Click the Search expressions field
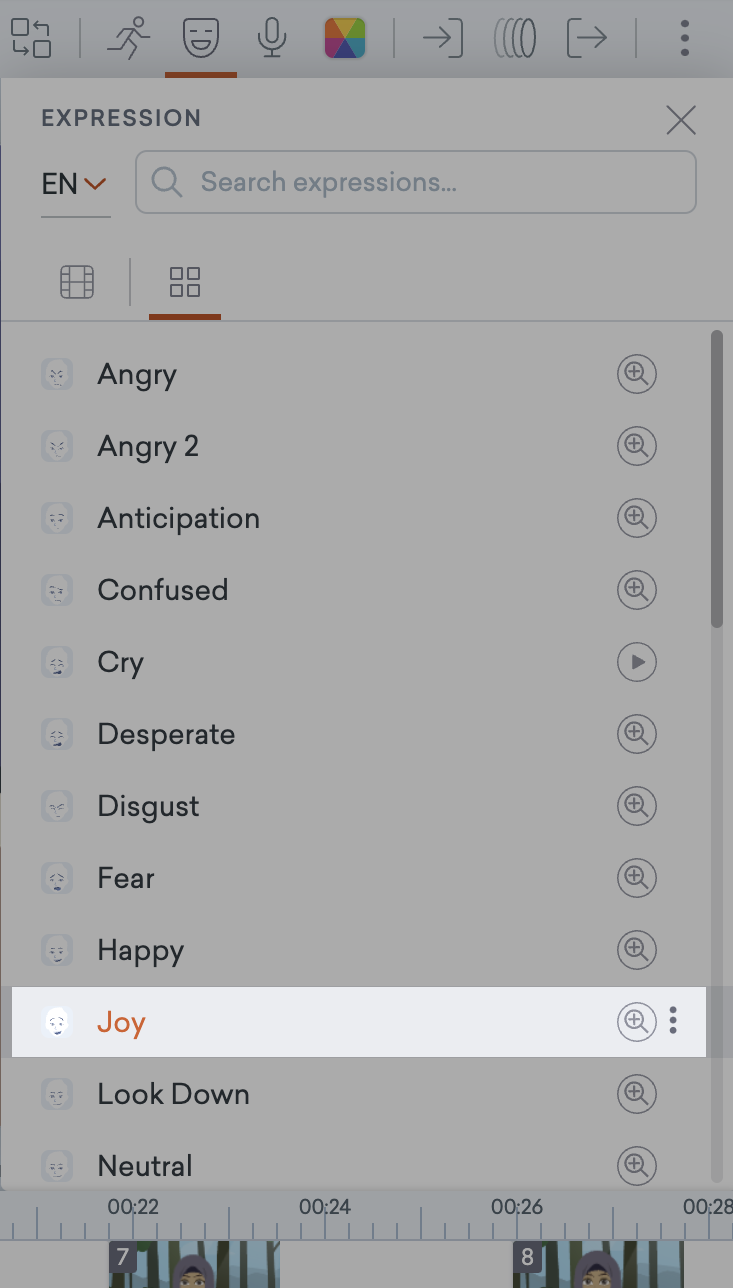This screenshot has height=1288, width=733. (x=416, y=182)
